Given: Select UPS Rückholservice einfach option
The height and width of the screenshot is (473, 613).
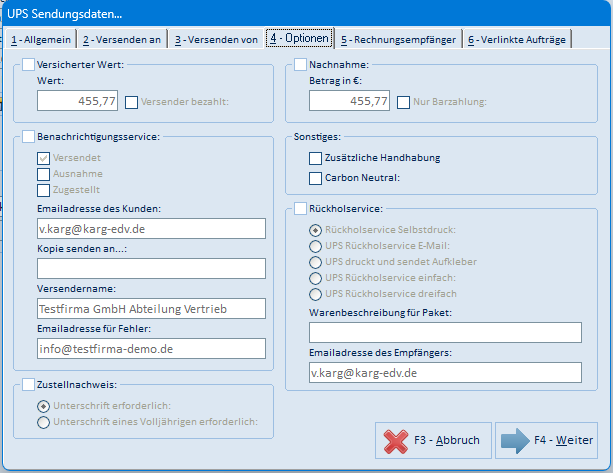Looking at the screenshot, I should [x=315, y=278].
